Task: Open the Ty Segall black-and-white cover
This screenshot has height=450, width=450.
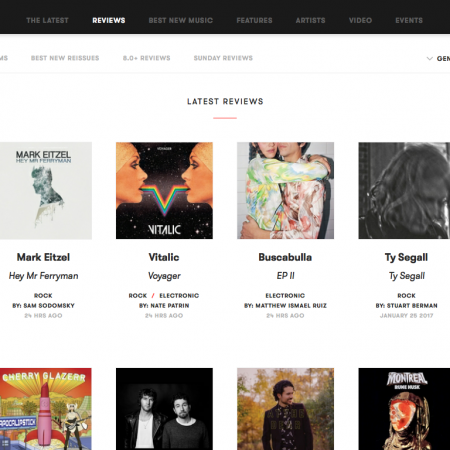Action: 404,191
